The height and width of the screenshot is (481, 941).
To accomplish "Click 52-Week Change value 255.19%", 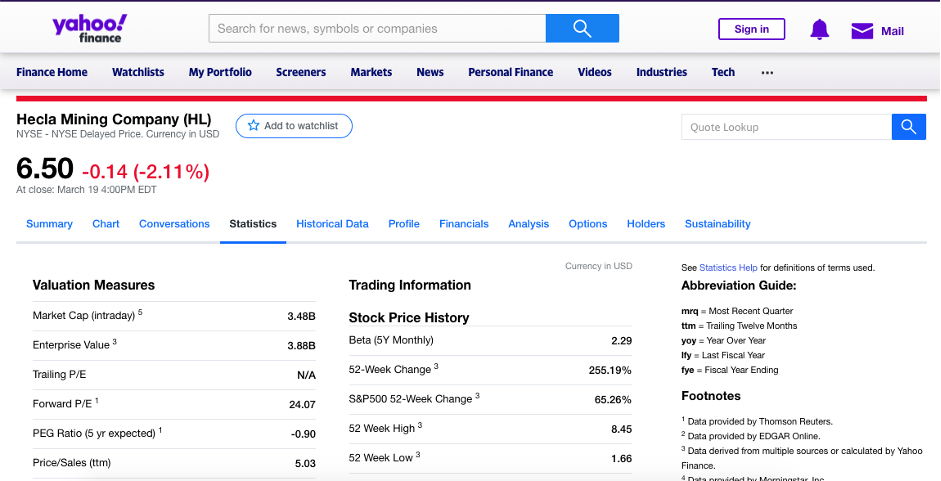I will click(610, 371).
